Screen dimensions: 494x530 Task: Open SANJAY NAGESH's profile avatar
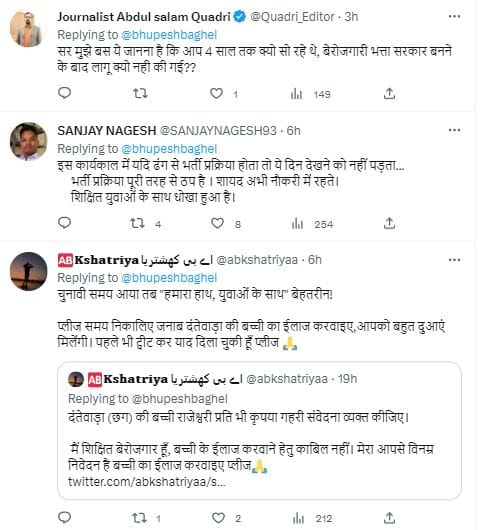point(28,141)
